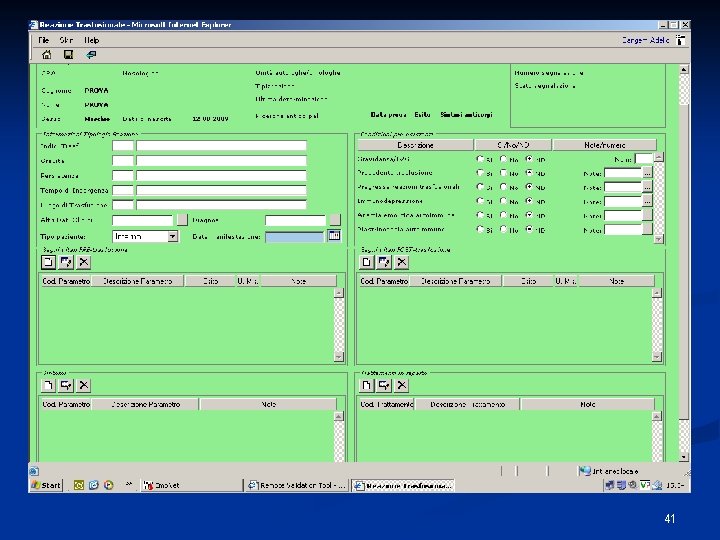Click the back arrow toolbar icon

pyautogui.click(x=92, y=54)
